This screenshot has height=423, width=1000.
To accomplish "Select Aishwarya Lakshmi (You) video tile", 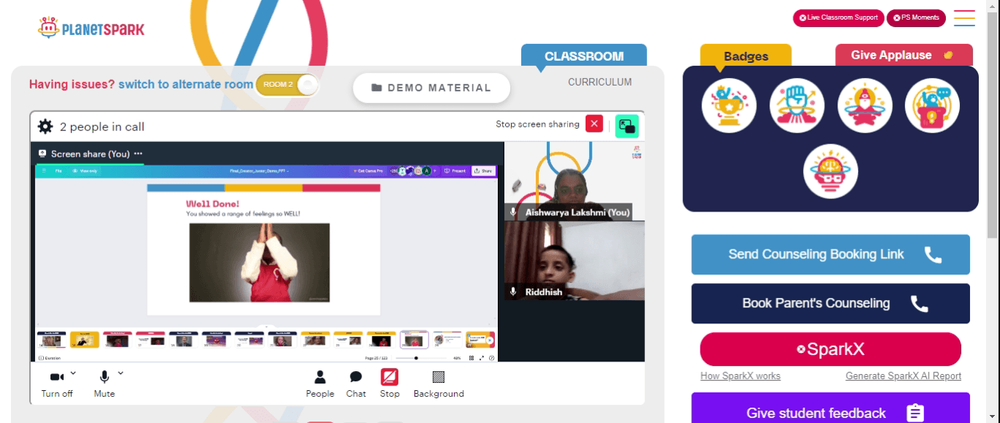I will tap(575, 181).
